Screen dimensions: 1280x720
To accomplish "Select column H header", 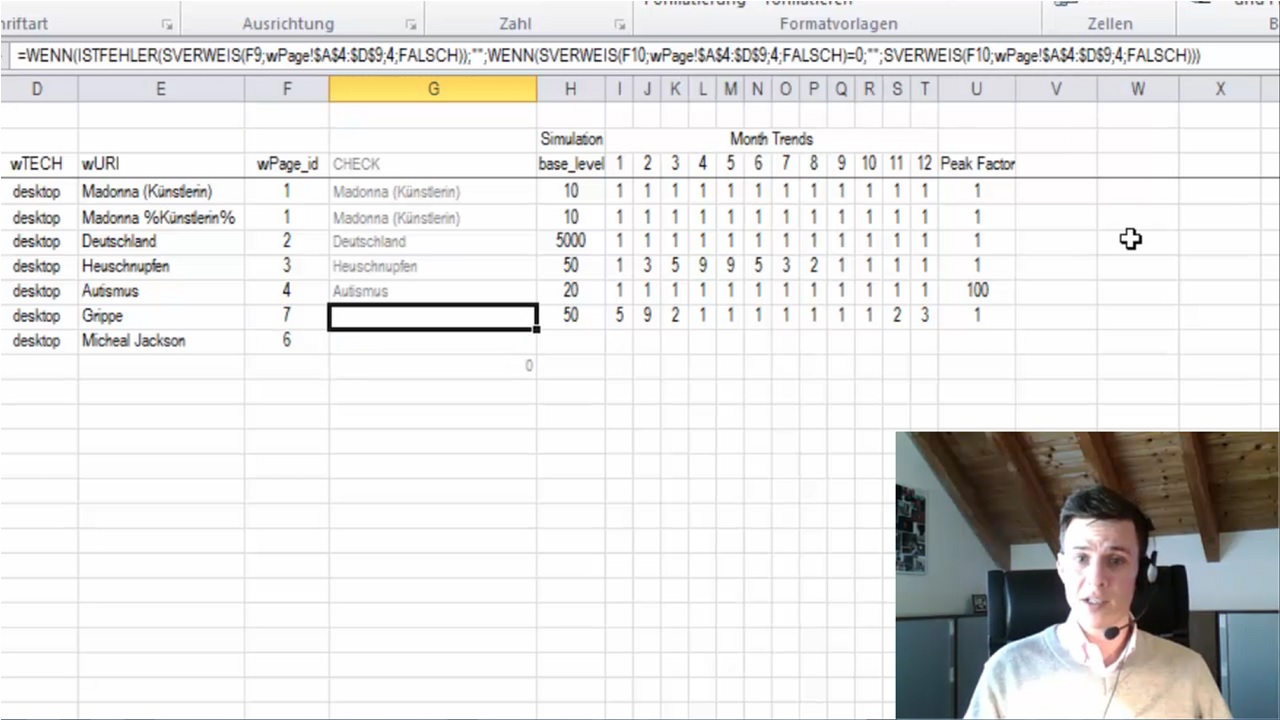I will 570,89.
